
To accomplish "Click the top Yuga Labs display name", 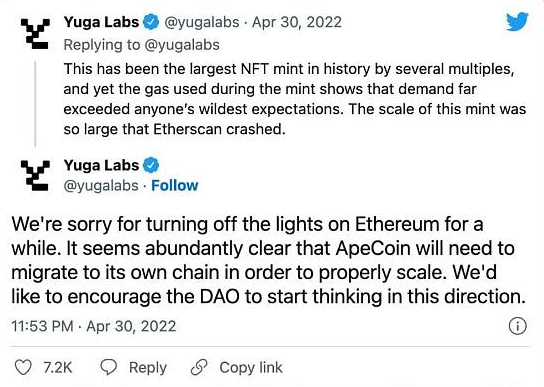I will pyautogui.click(x=101, y=22).
